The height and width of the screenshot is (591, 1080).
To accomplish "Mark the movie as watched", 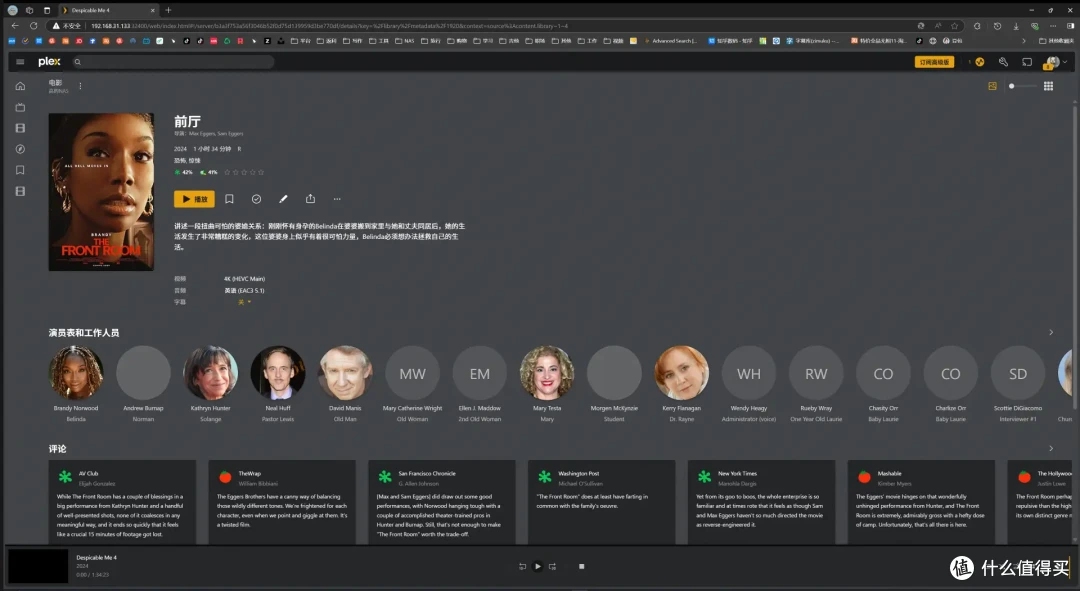I will coord(256,199).
